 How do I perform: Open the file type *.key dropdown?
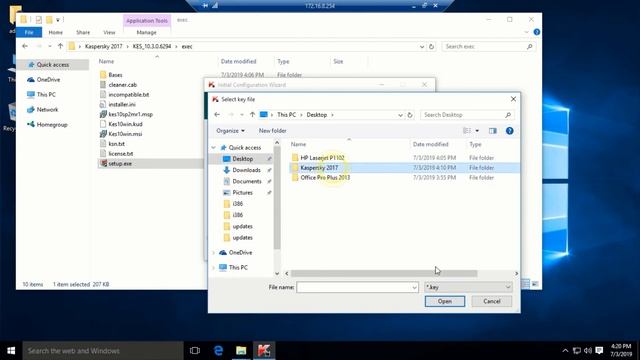click(x=468, y=287)
